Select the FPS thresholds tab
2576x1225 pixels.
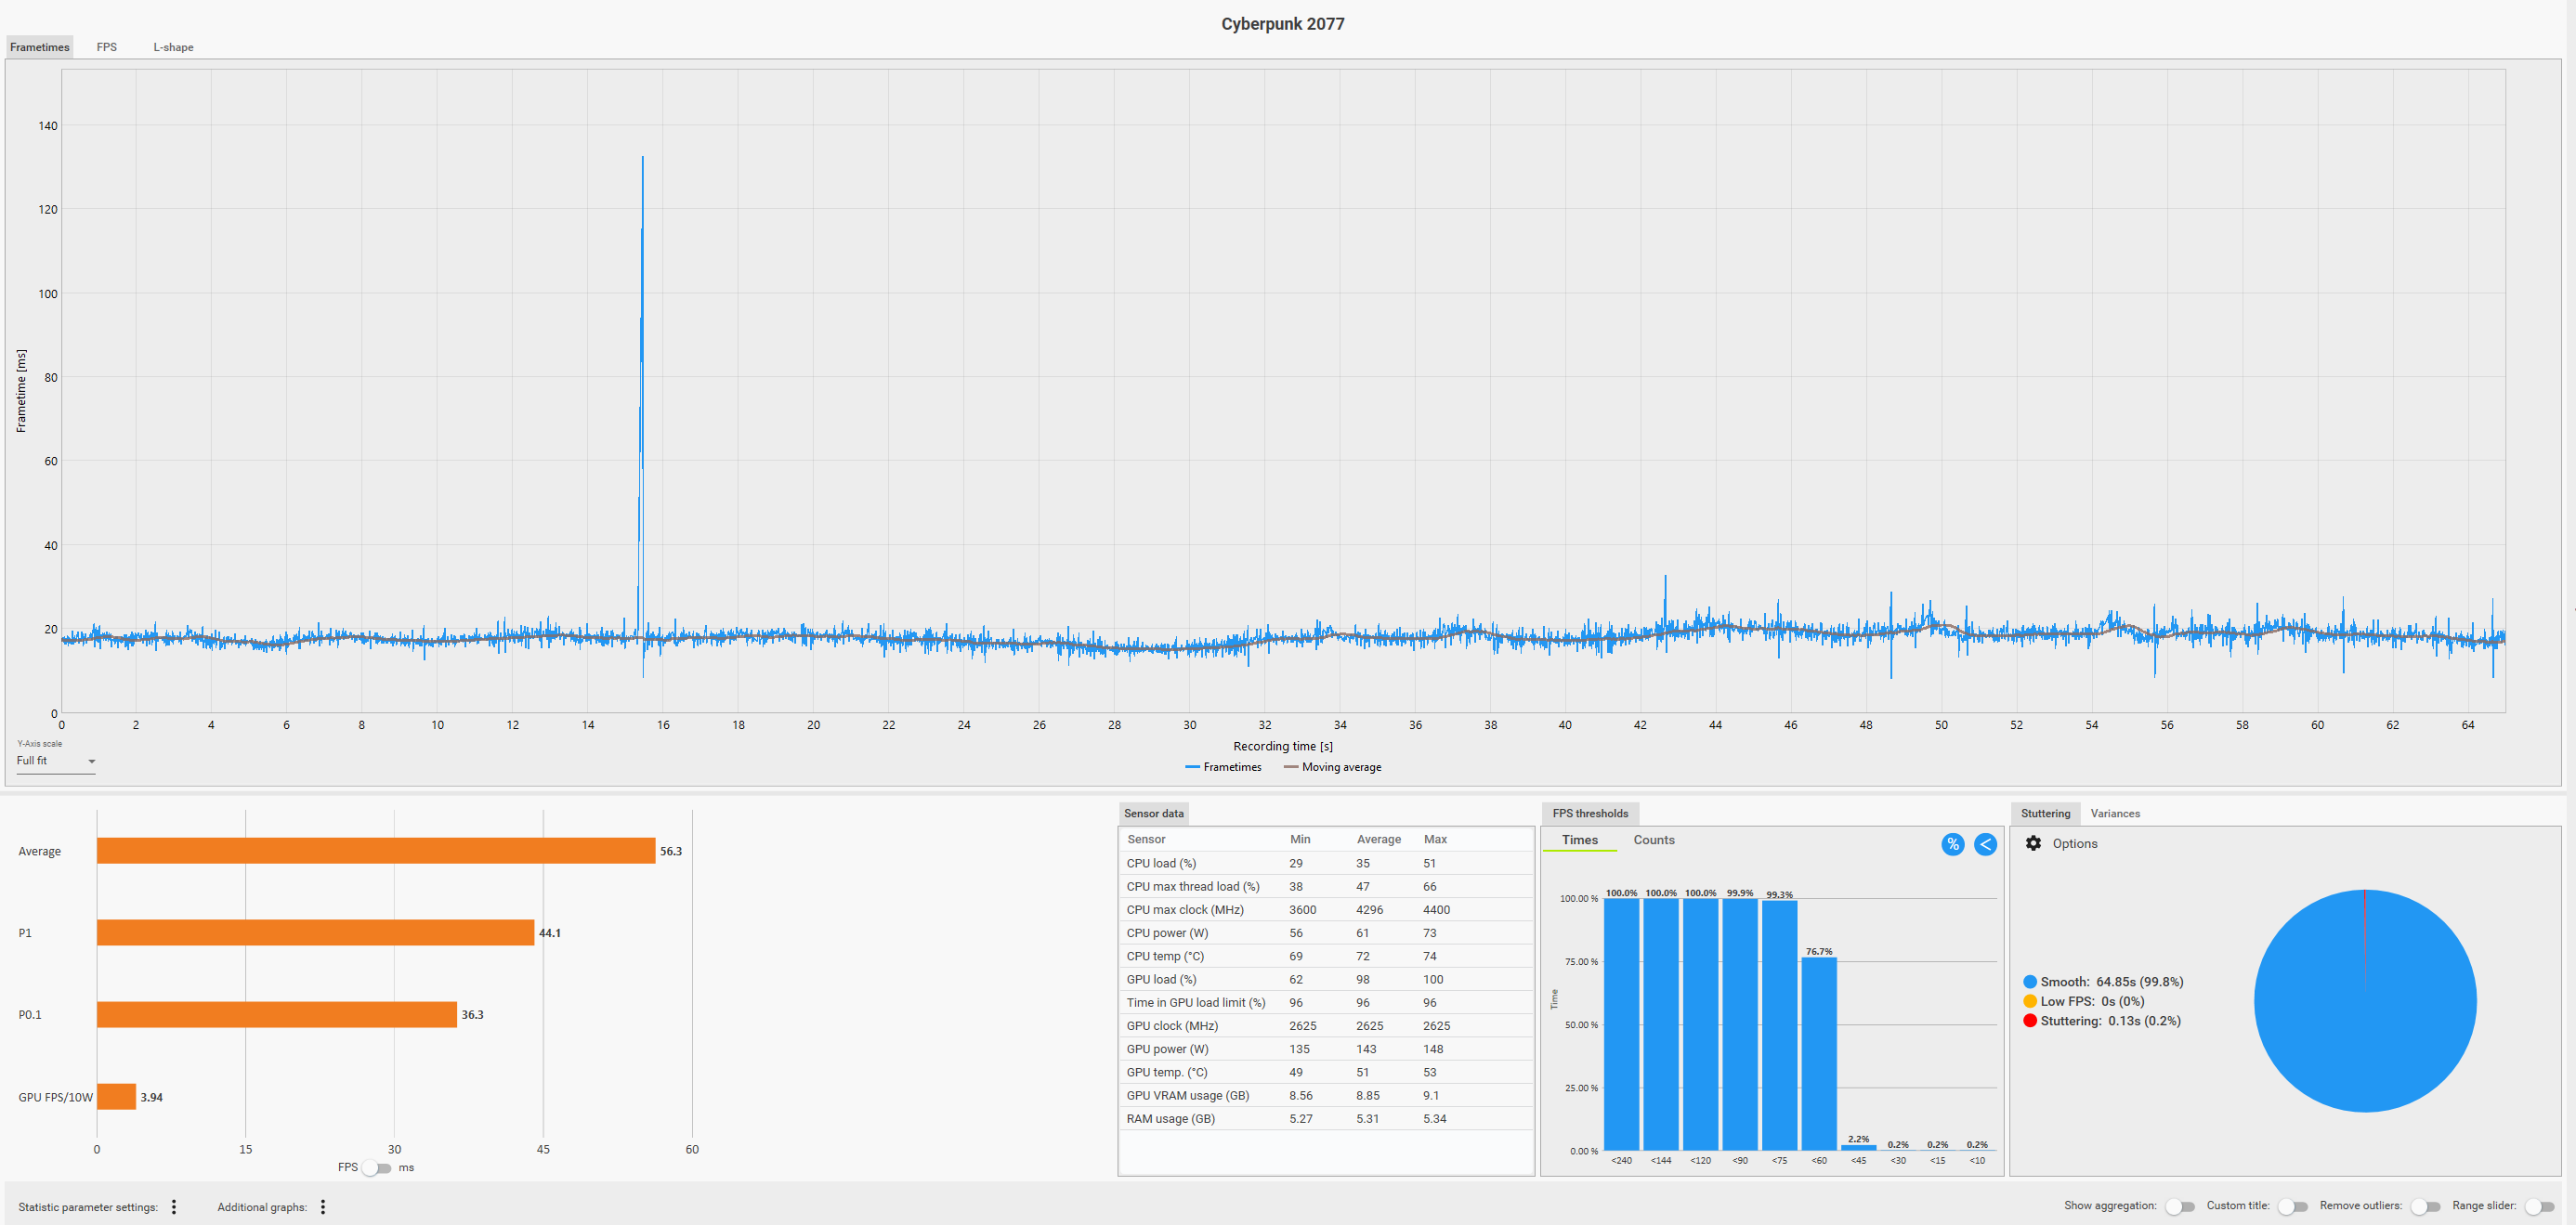click(1590, 813)
